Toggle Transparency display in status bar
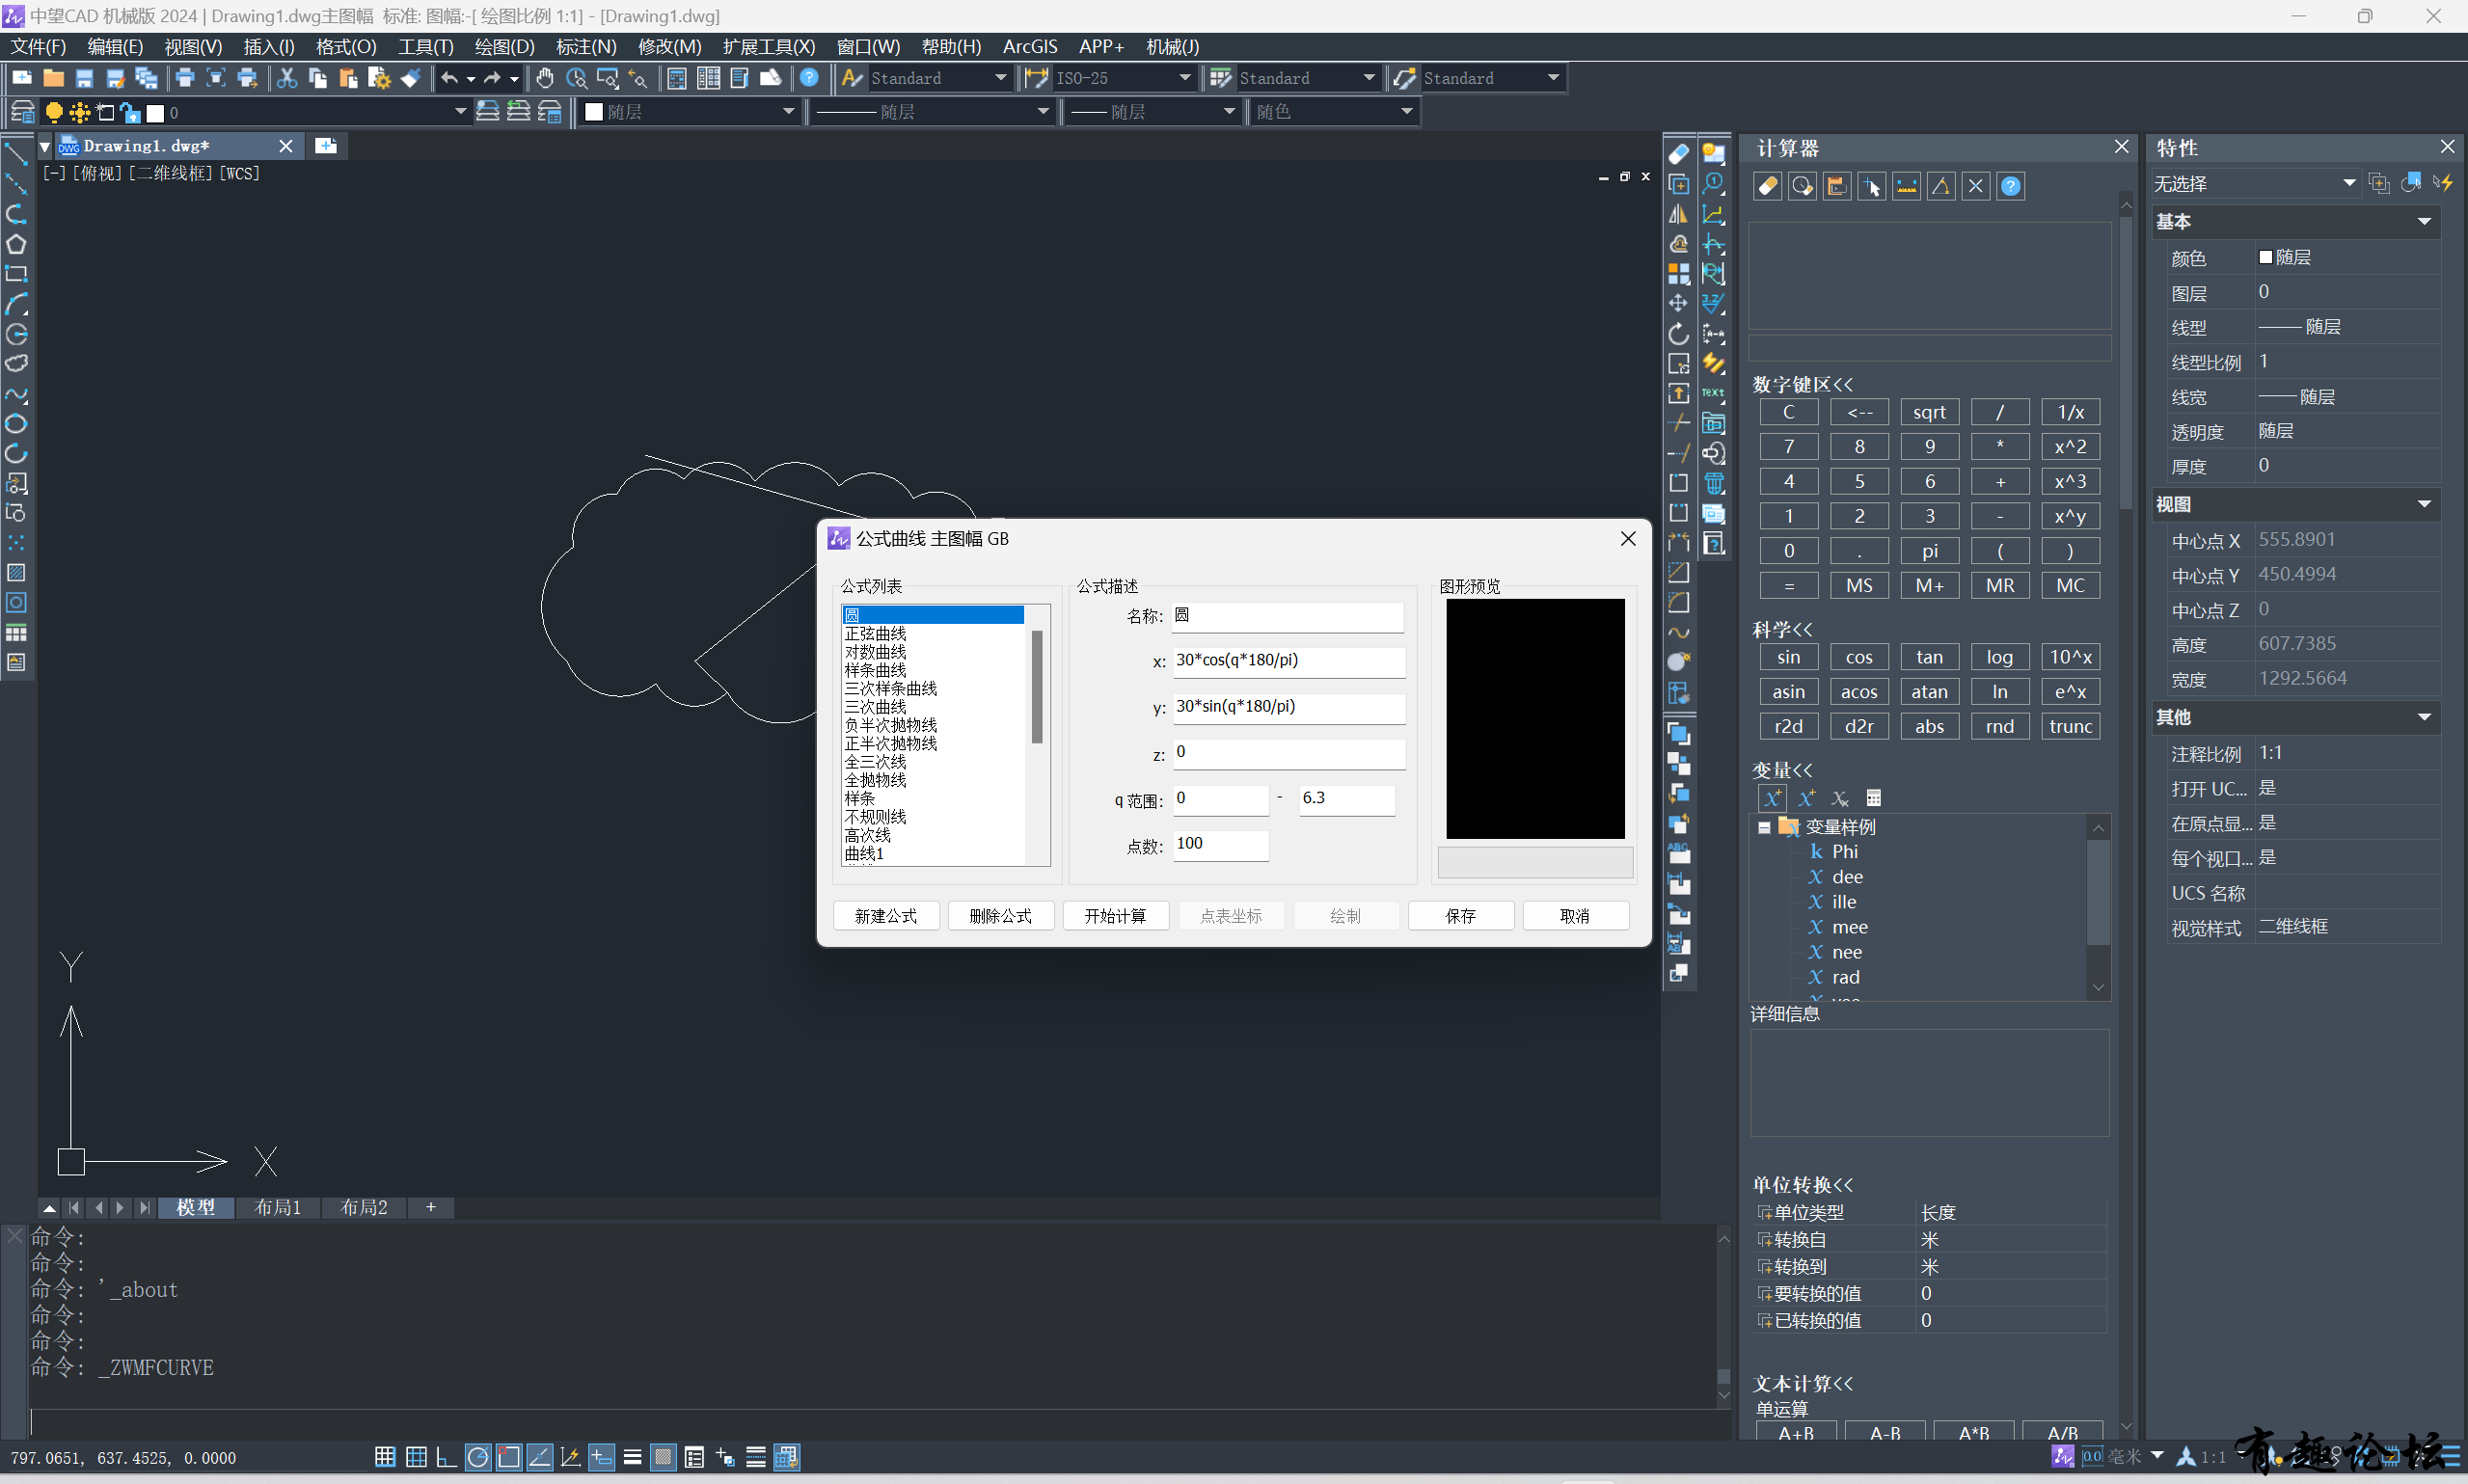 [x=663, y=1457]
